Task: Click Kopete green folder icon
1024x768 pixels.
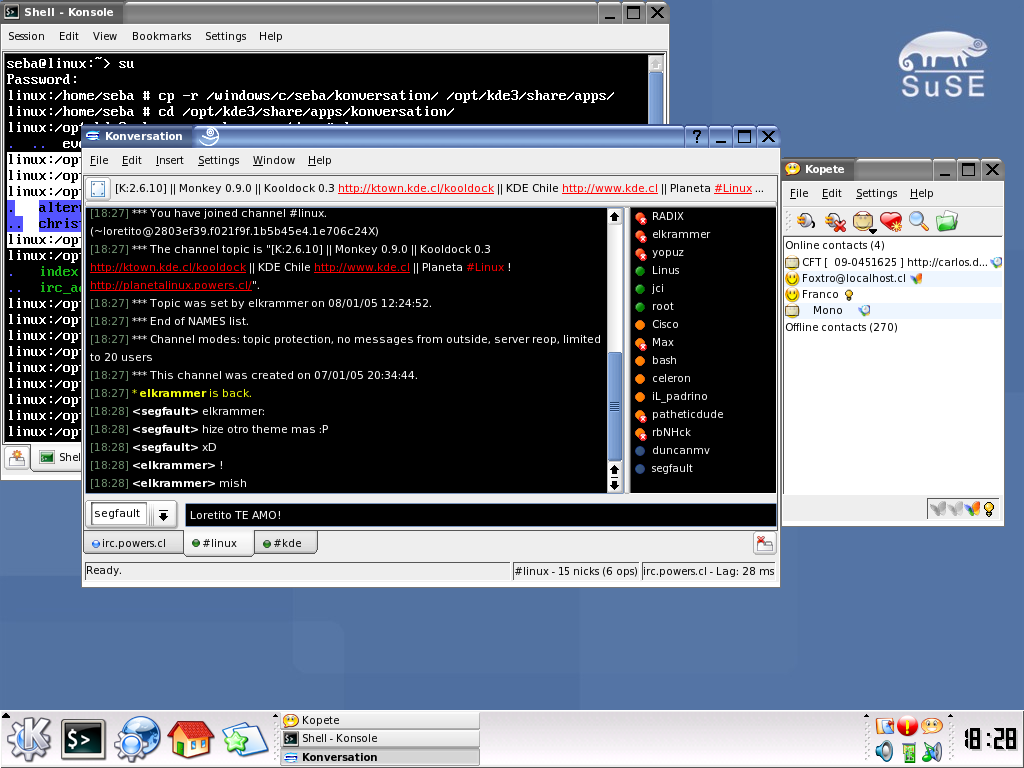Action: [946, 221]
